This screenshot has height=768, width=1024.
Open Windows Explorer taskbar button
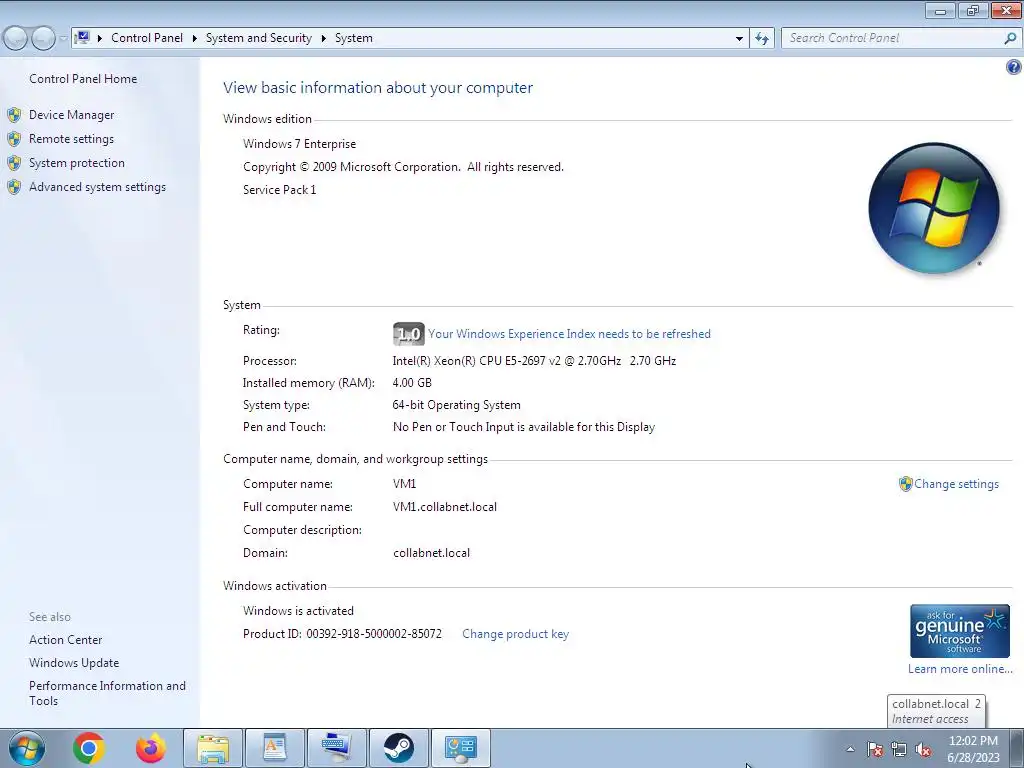tap(213, 748)
